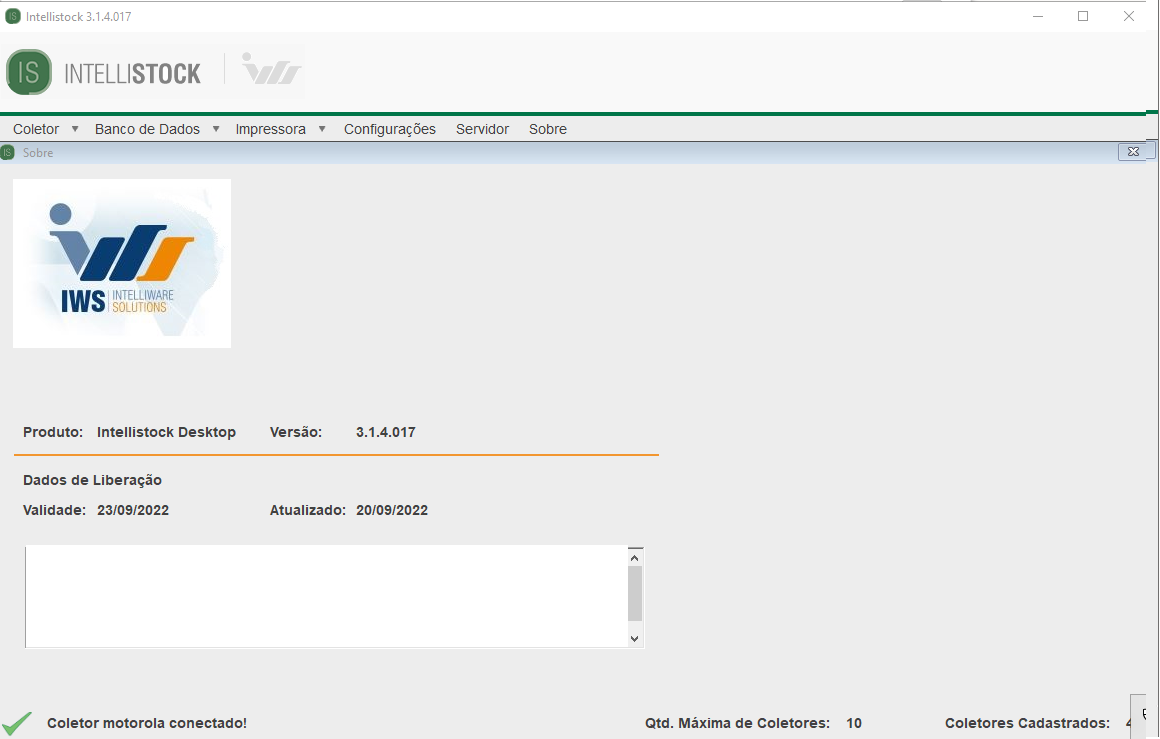This screenshot has width=1160, height=739.
Task: Open the Servidor menu
Action: [482, 129]
